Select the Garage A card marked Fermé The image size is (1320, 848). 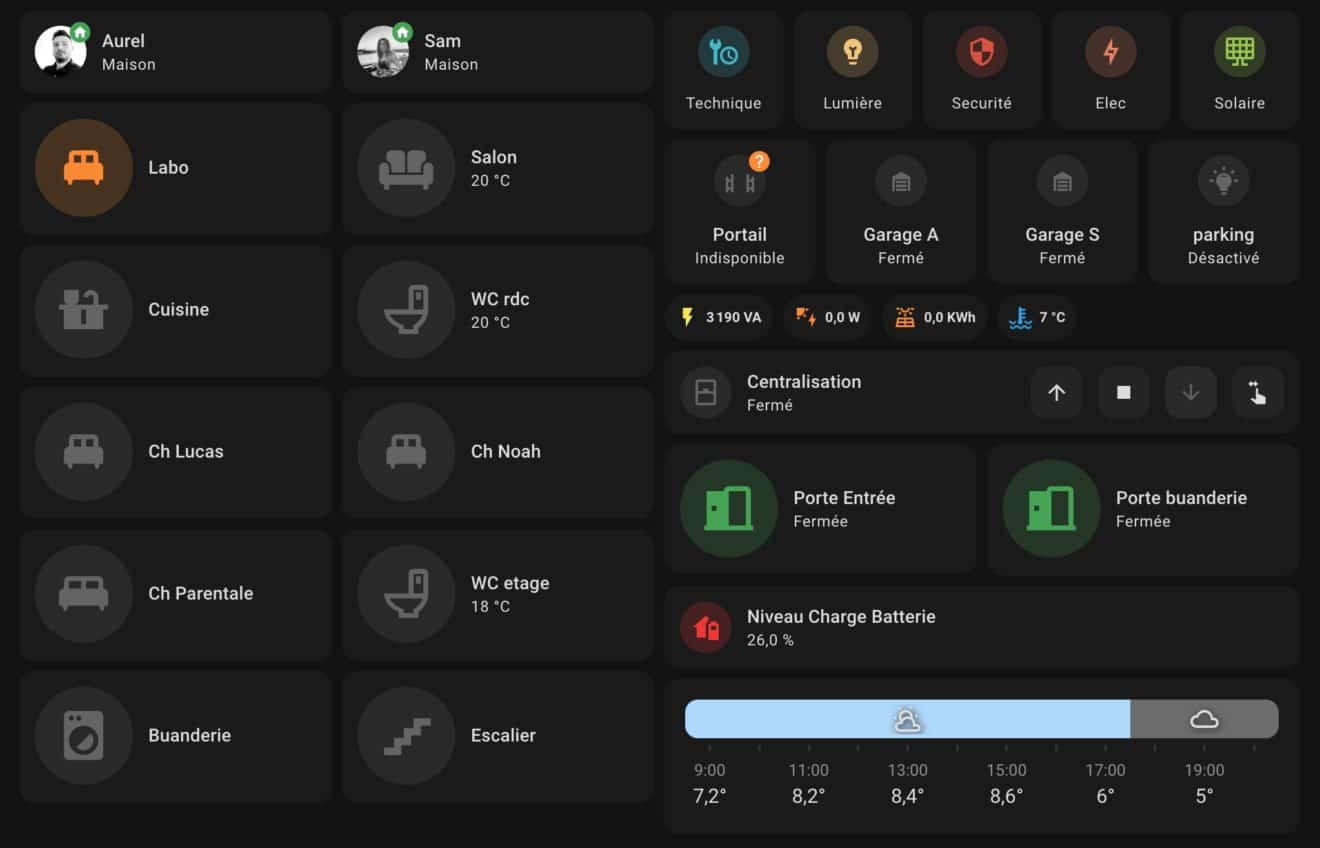pos(901,211)
